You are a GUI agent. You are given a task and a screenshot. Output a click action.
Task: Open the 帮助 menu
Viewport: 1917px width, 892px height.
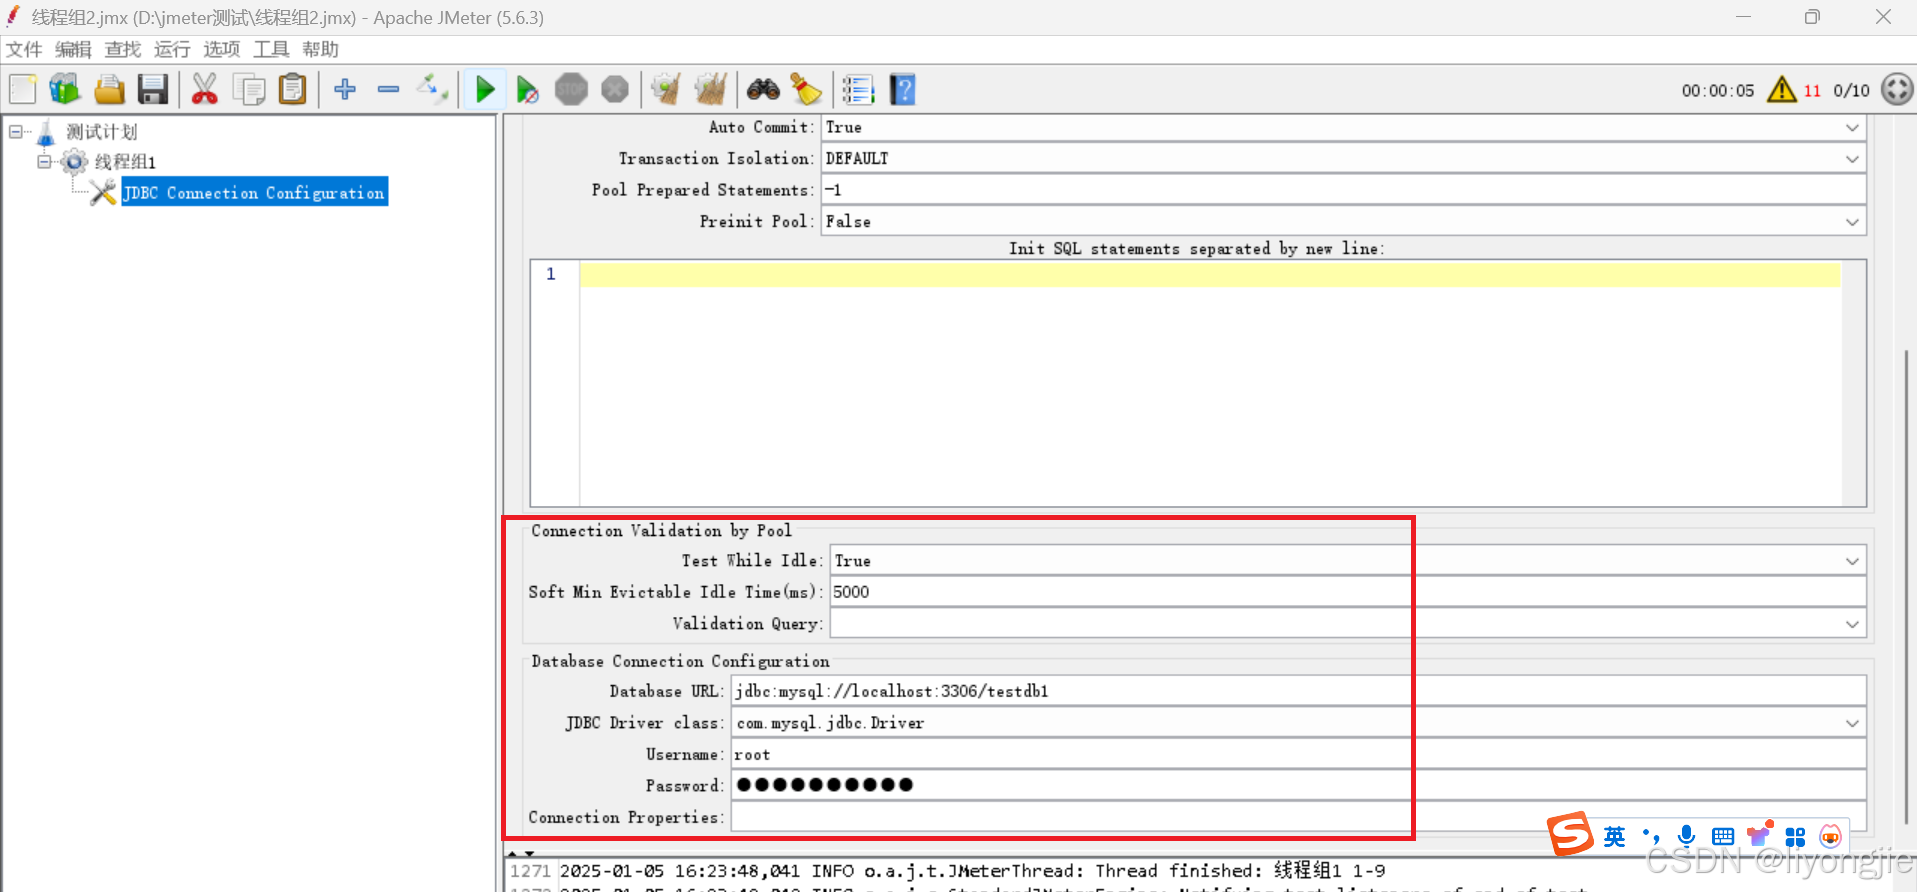click(x=320, y=49)
